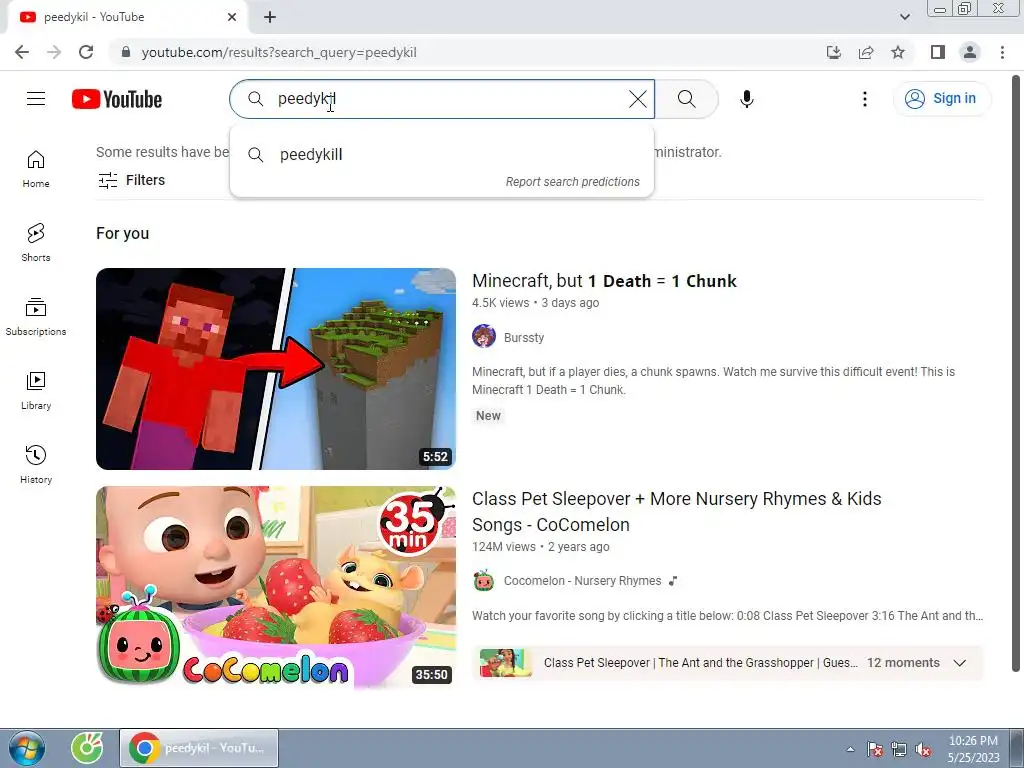1024x768 pixels.
Task: Open History in sidebar
Action: coord(36,464)
